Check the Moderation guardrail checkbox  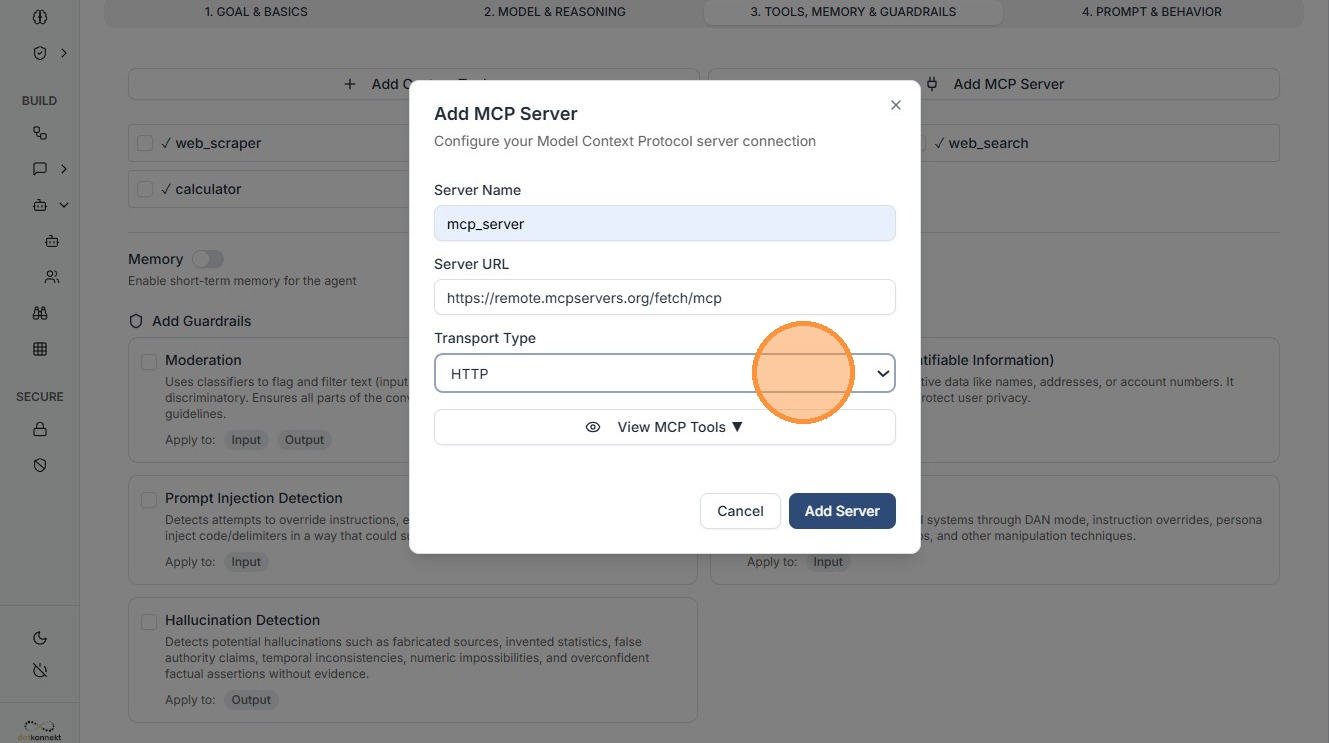click(x=149, y=361)
